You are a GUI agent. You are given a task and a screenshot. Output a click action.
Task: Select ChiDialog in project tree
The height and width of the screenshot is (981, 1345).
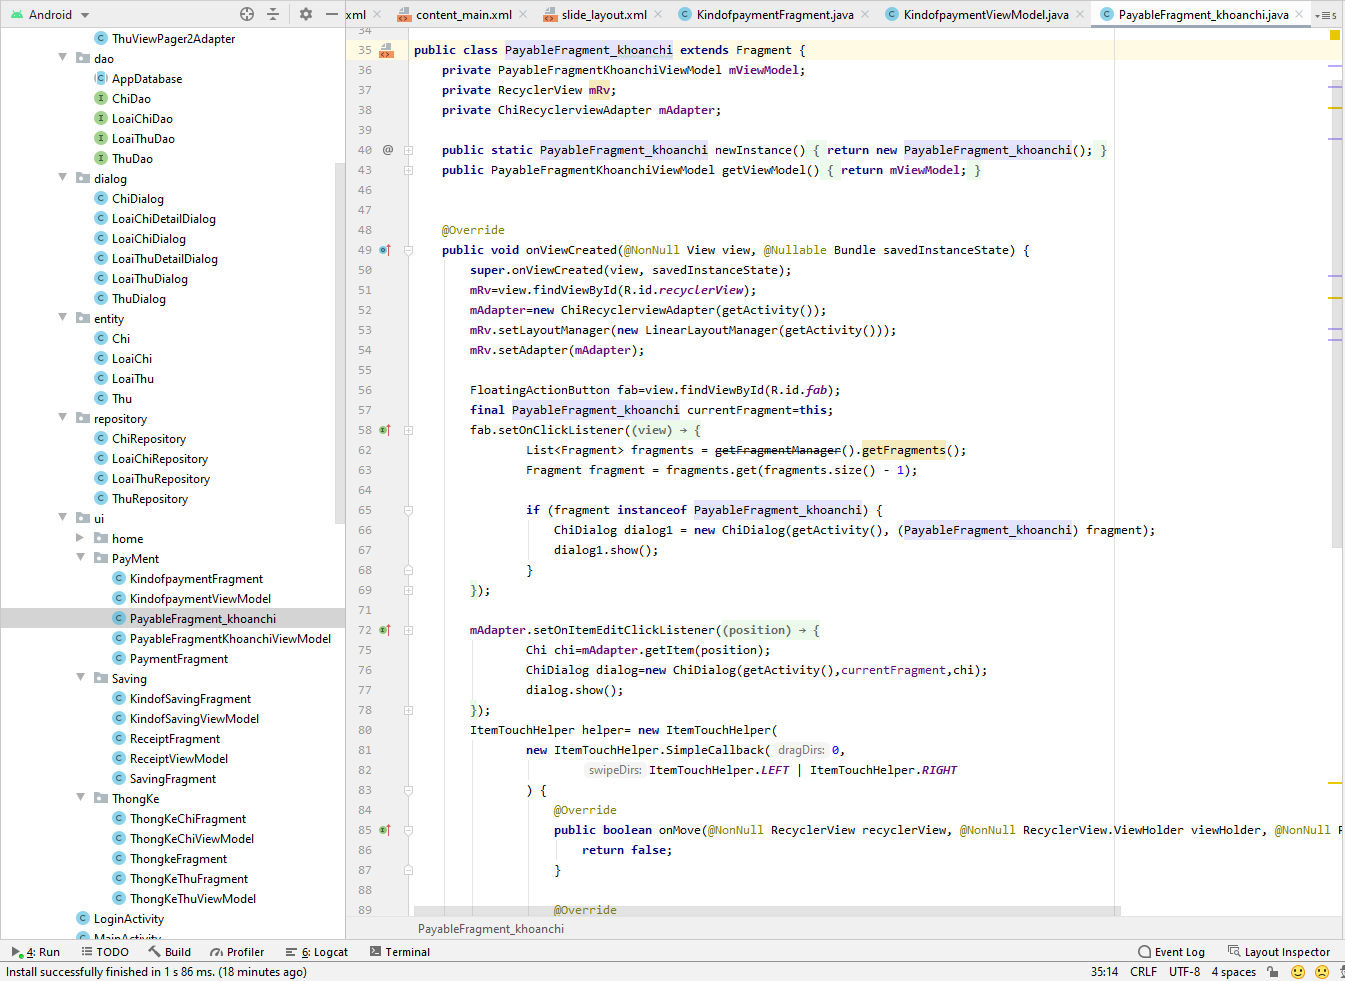[x=137, y=199]
